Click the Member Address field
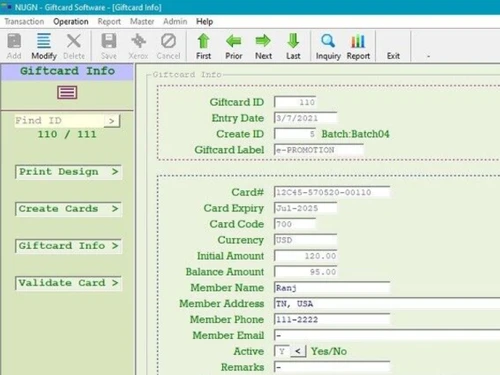Image resolution: width=500 pixels, height=375 pixels. [387, 304]
